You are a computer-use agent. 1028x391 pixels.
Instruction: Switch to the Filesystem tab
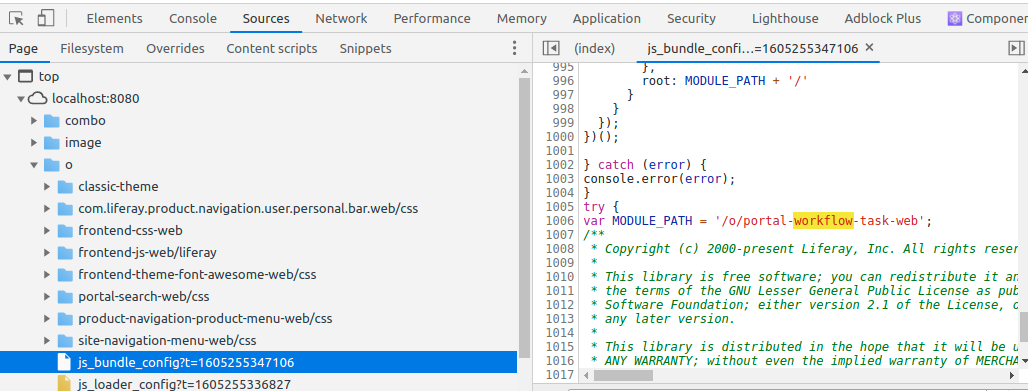coord(92,49)
